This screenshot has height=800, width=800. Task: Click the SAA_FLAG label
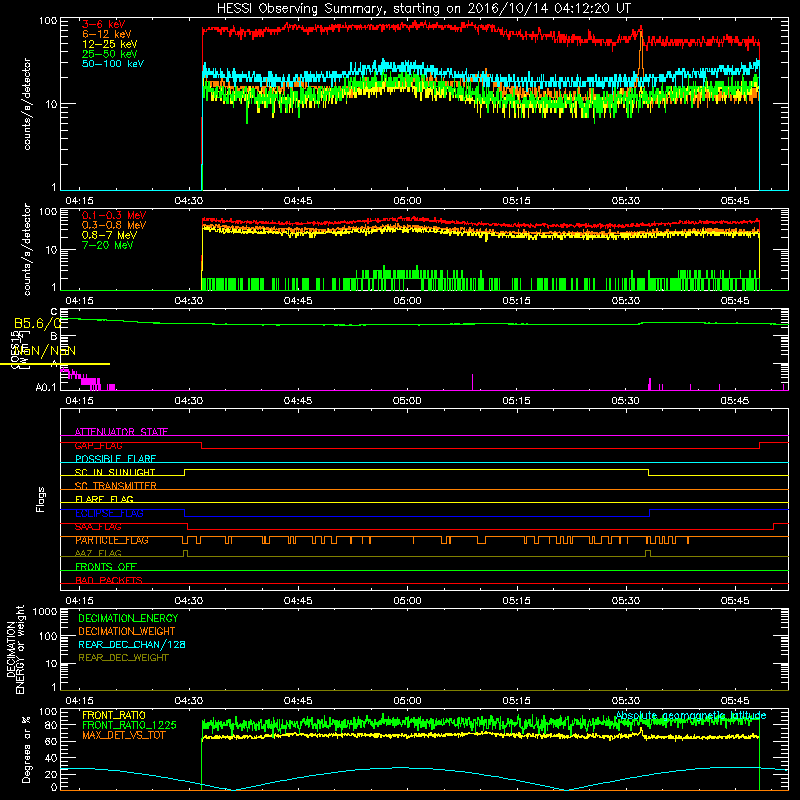point(98,527)
